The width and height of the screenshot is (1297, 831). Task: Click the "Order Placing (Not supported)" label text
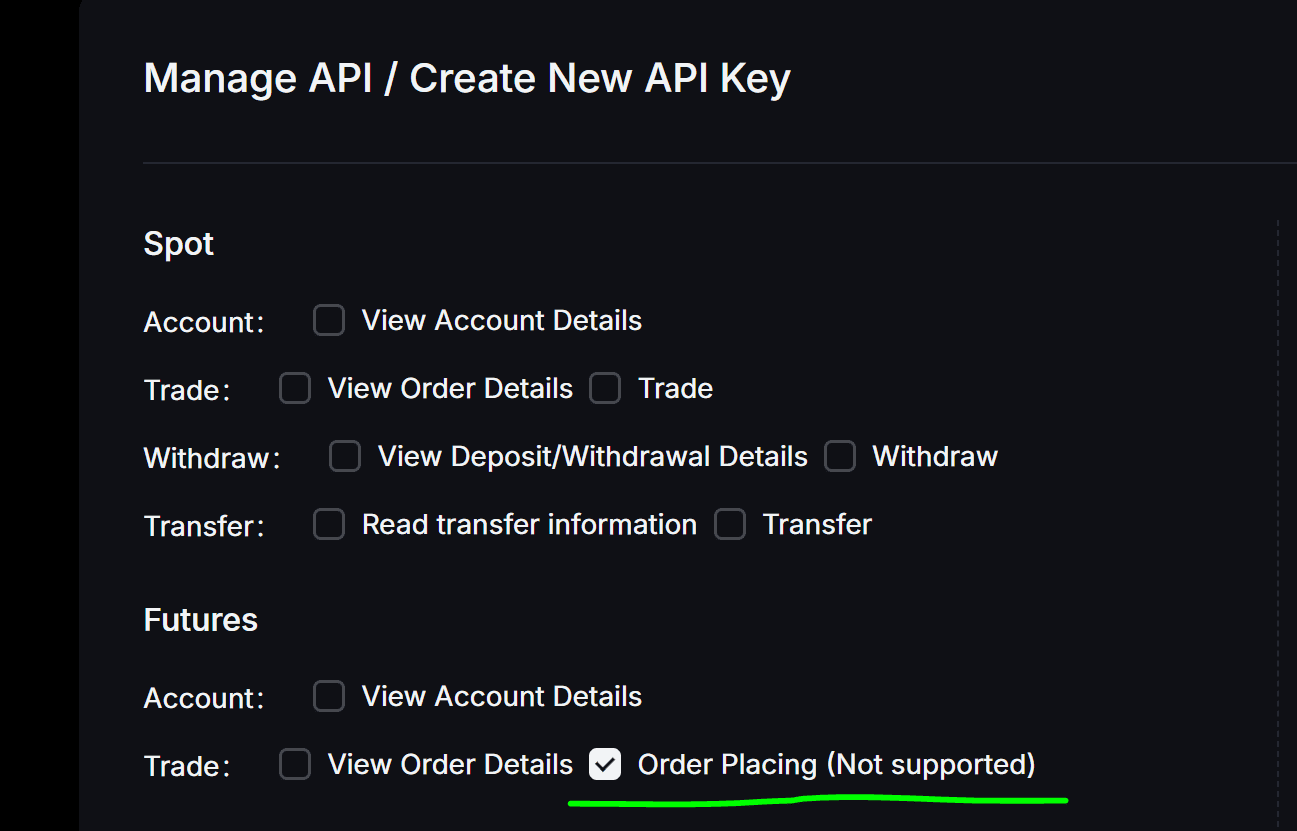836,765
